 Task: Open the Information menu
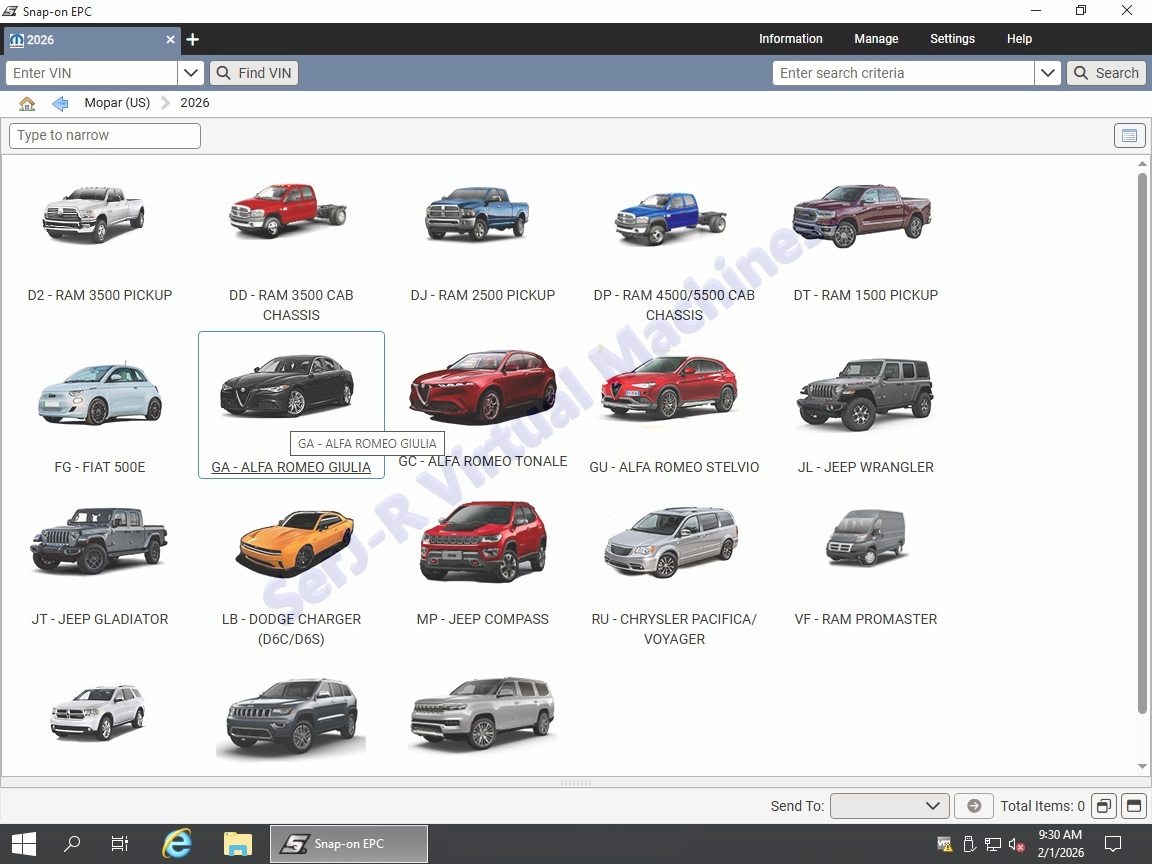tap(790, 39)
